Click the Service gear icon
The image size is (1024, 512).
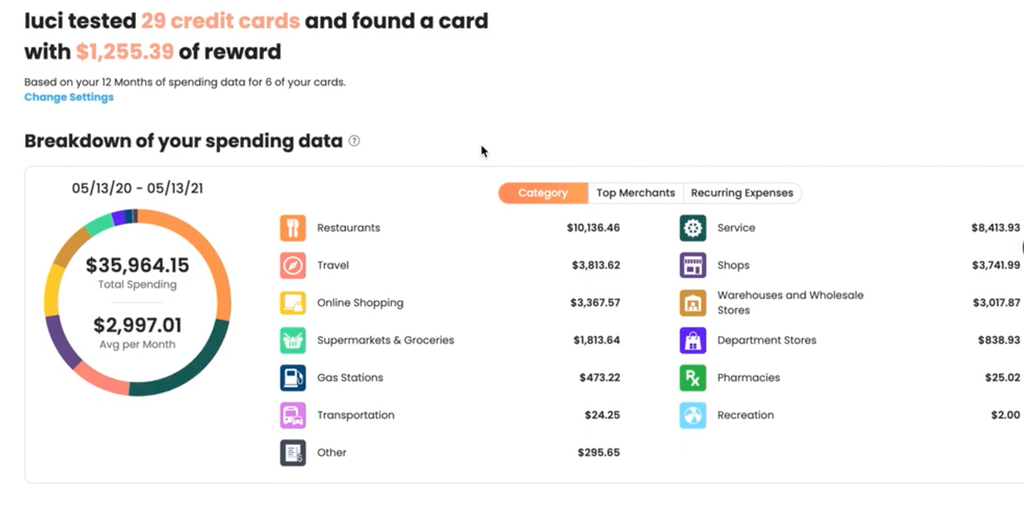pos(693,228)
